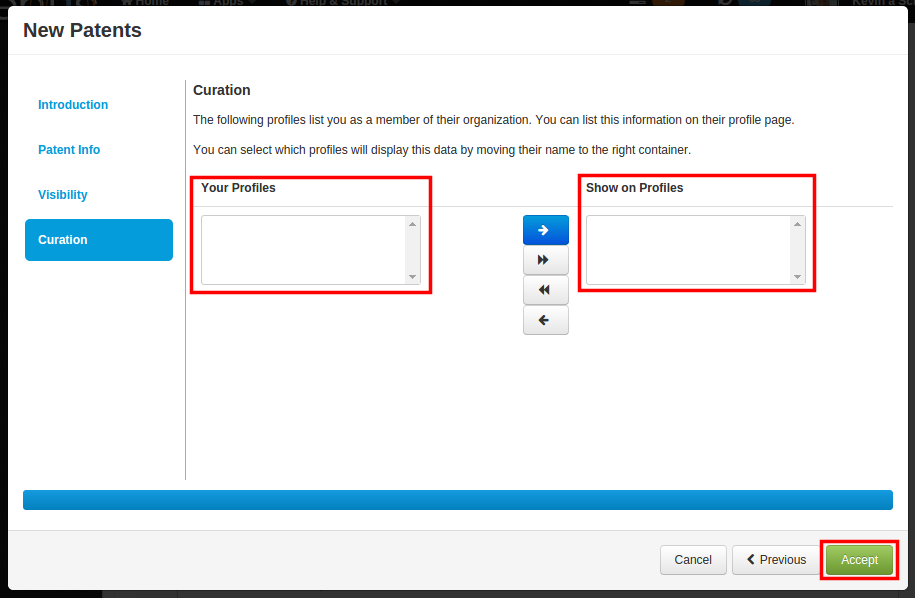Select the Show on Profiles list box
915x598 pixels.
pos(696,250)
